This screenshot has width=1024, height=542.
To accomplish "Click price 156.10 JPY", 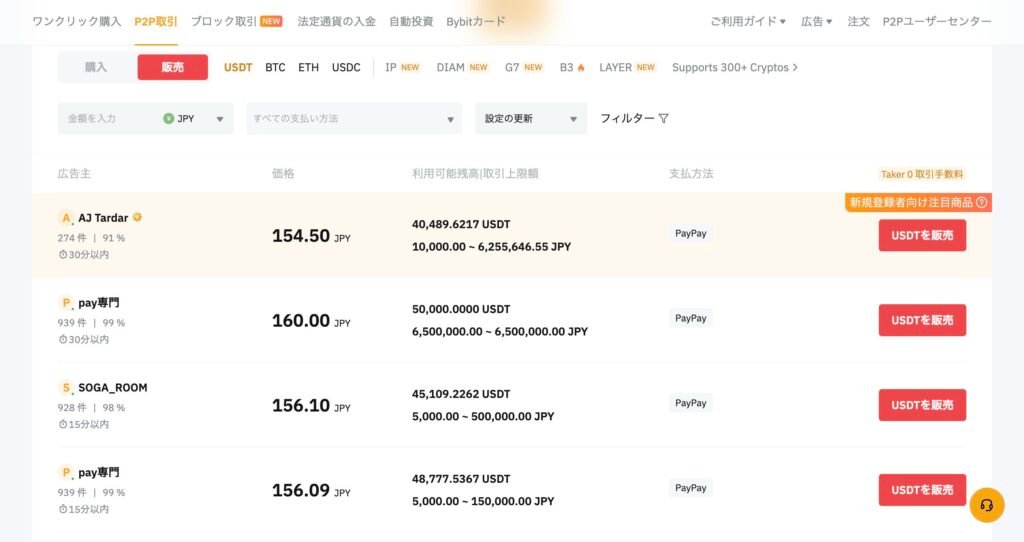I will point(311,406).
